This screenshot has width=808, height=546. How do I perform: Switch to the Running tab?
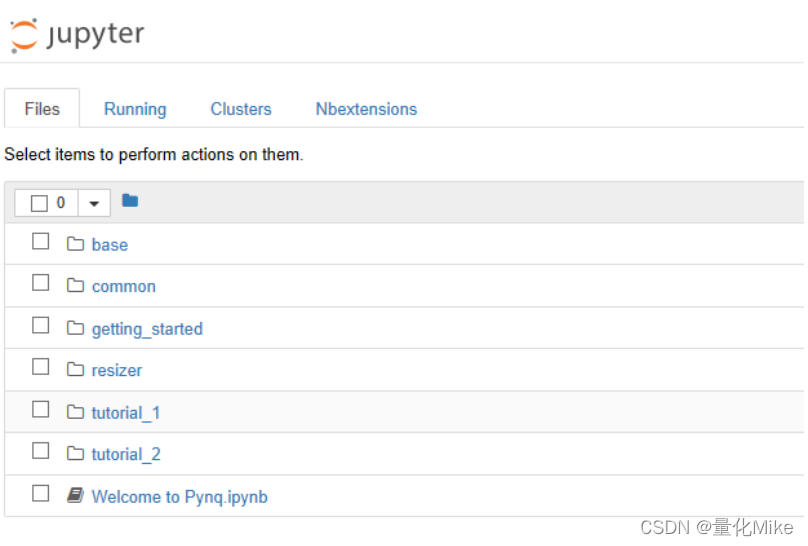coord(135,109)
